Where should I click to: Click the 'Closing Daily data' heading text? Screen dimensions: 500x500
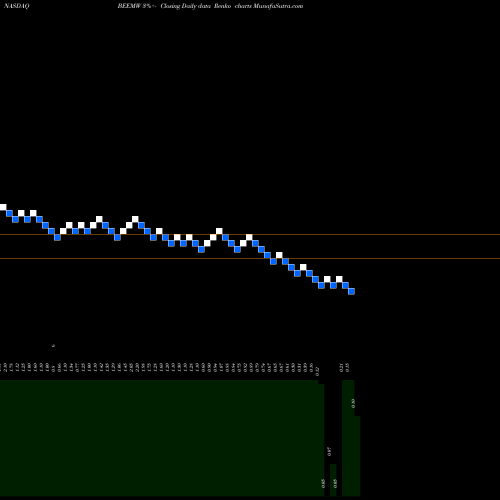coord(186,6)
